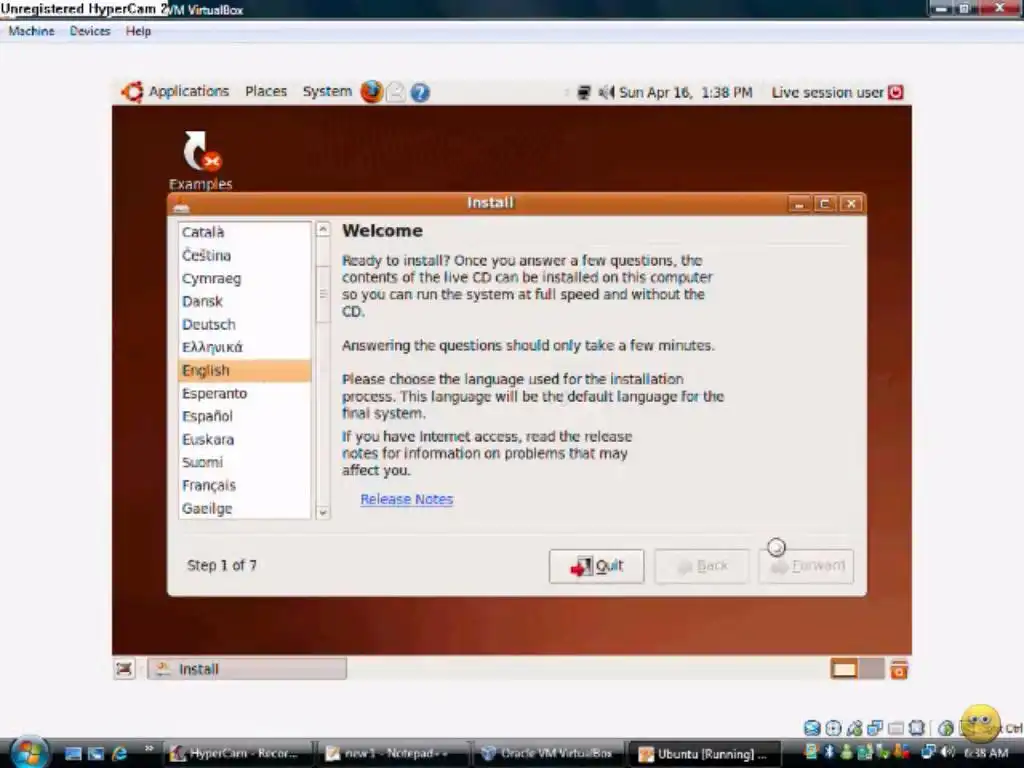Click the Back button in installer

[702, 566]
